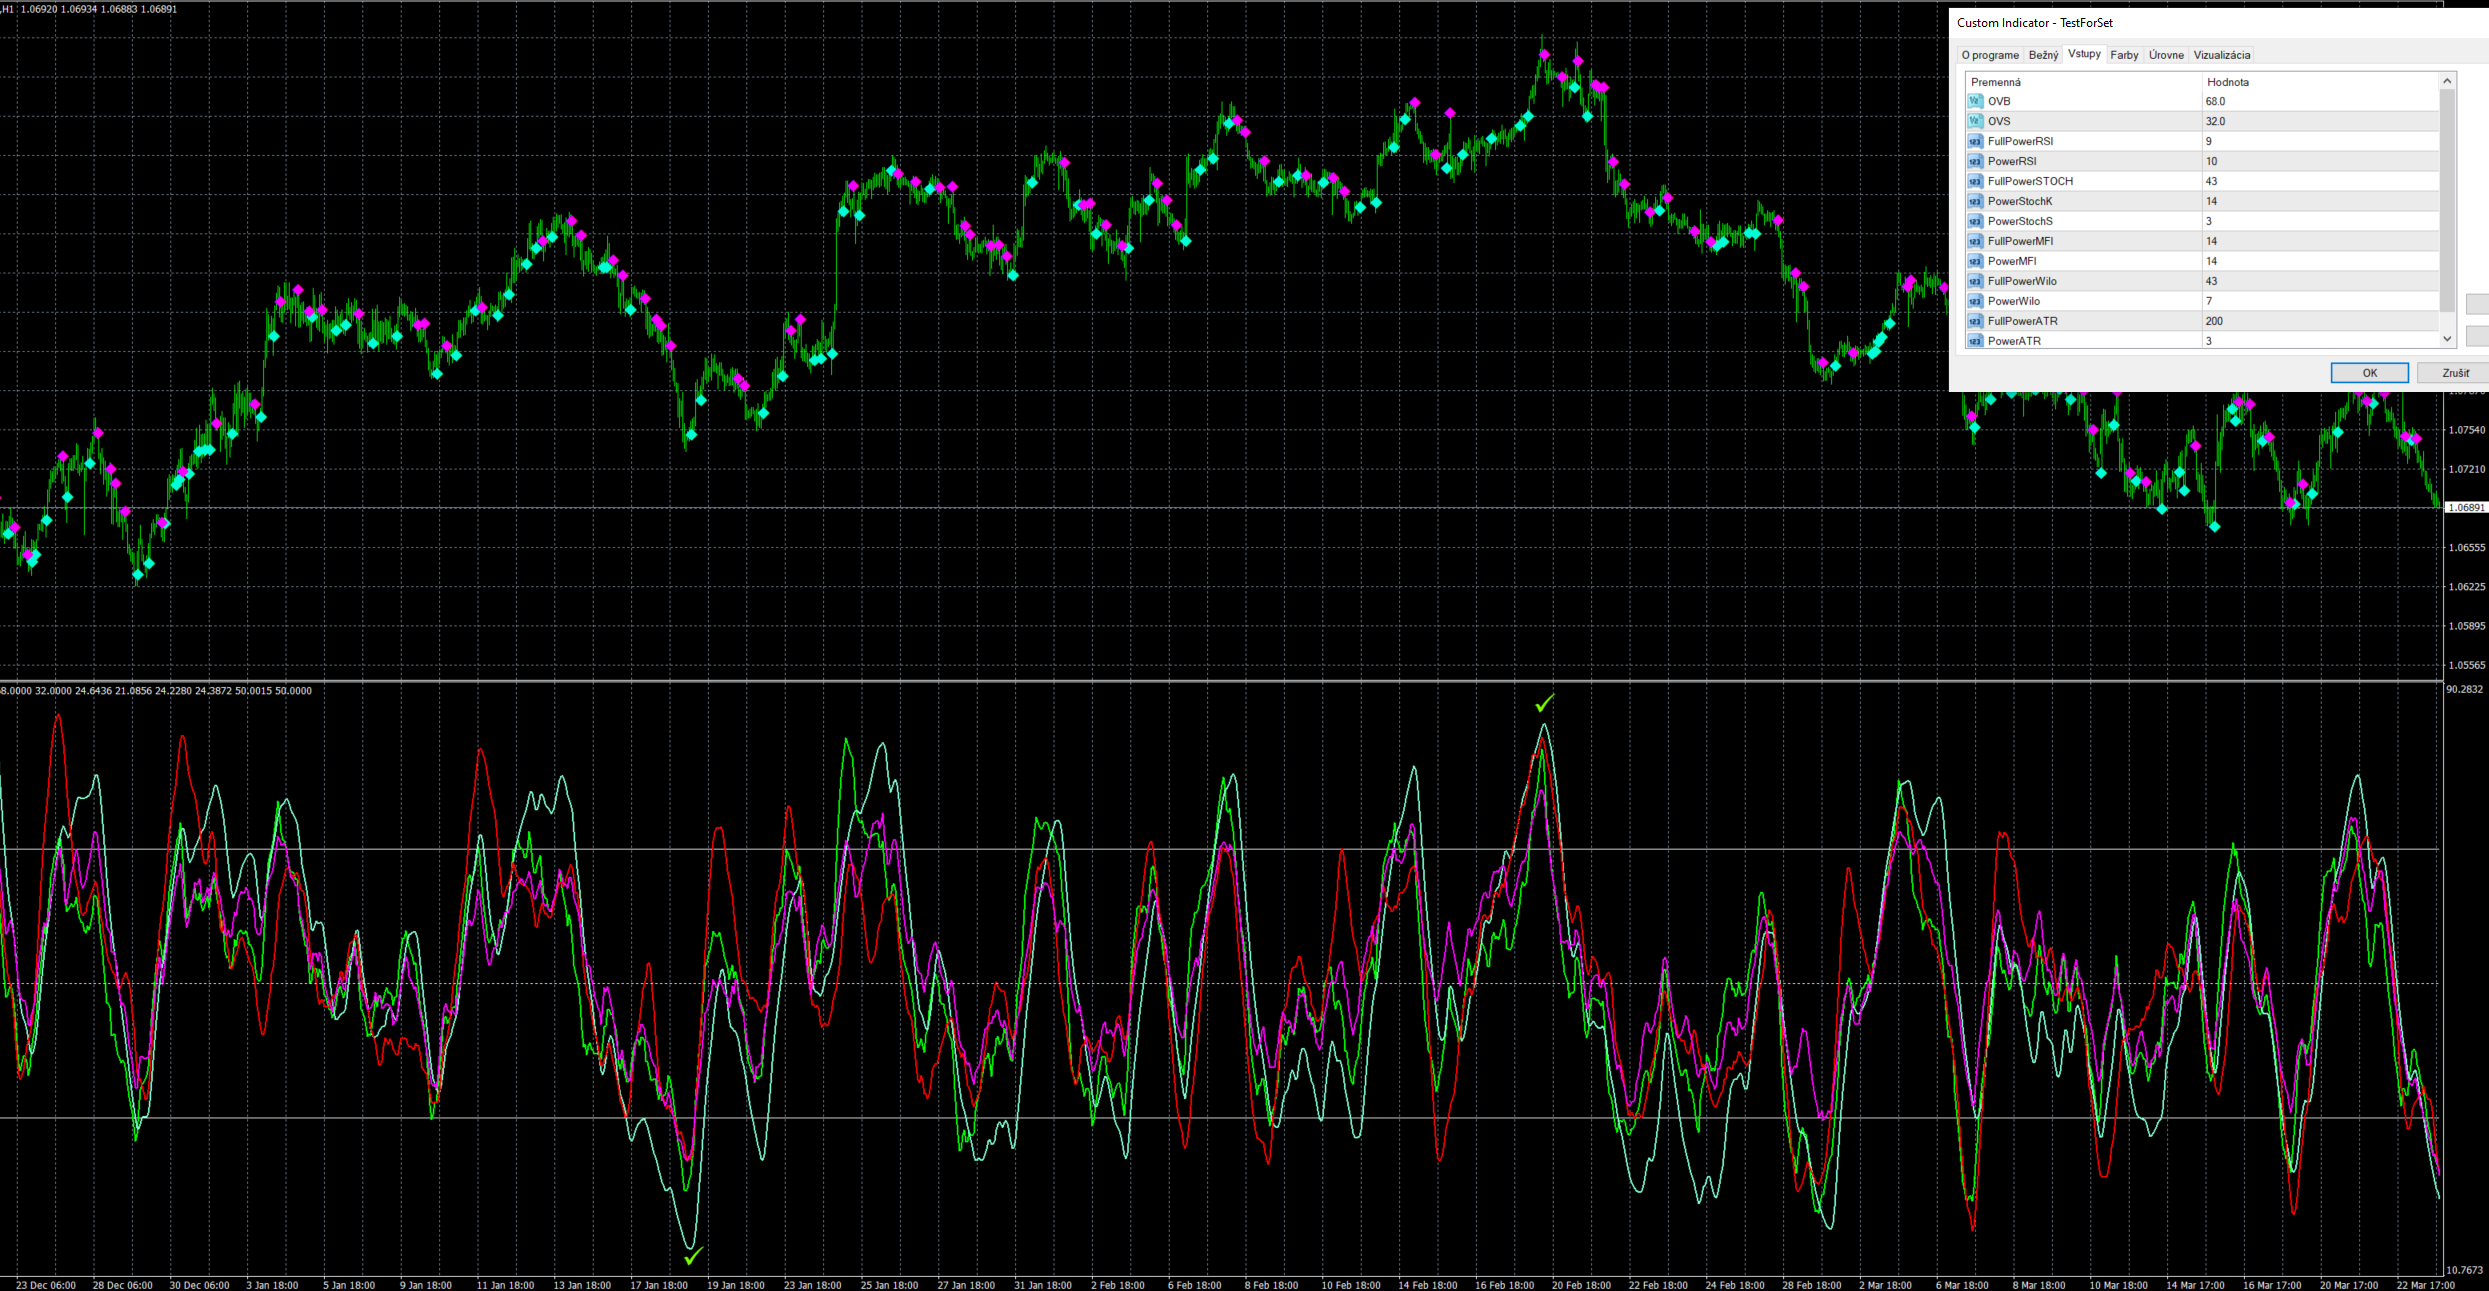The image size is (2489, 1291).
Task: Click the OVS double-type variable icon
Action: (1975, 121)
